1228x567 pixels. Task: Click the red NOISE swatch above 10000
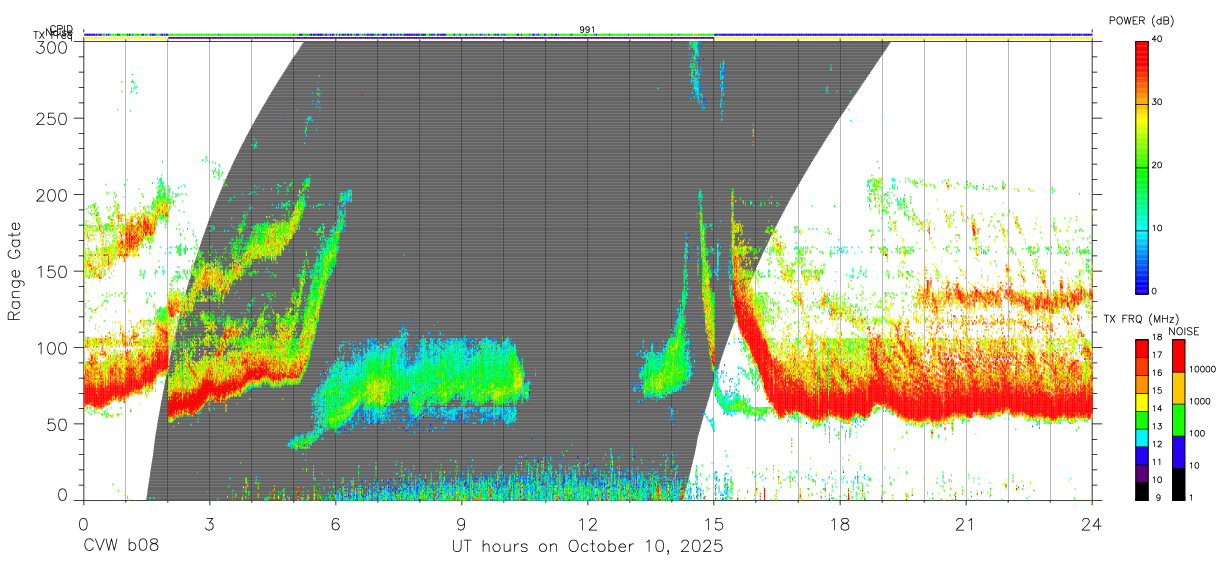(x=1178, y=356)
